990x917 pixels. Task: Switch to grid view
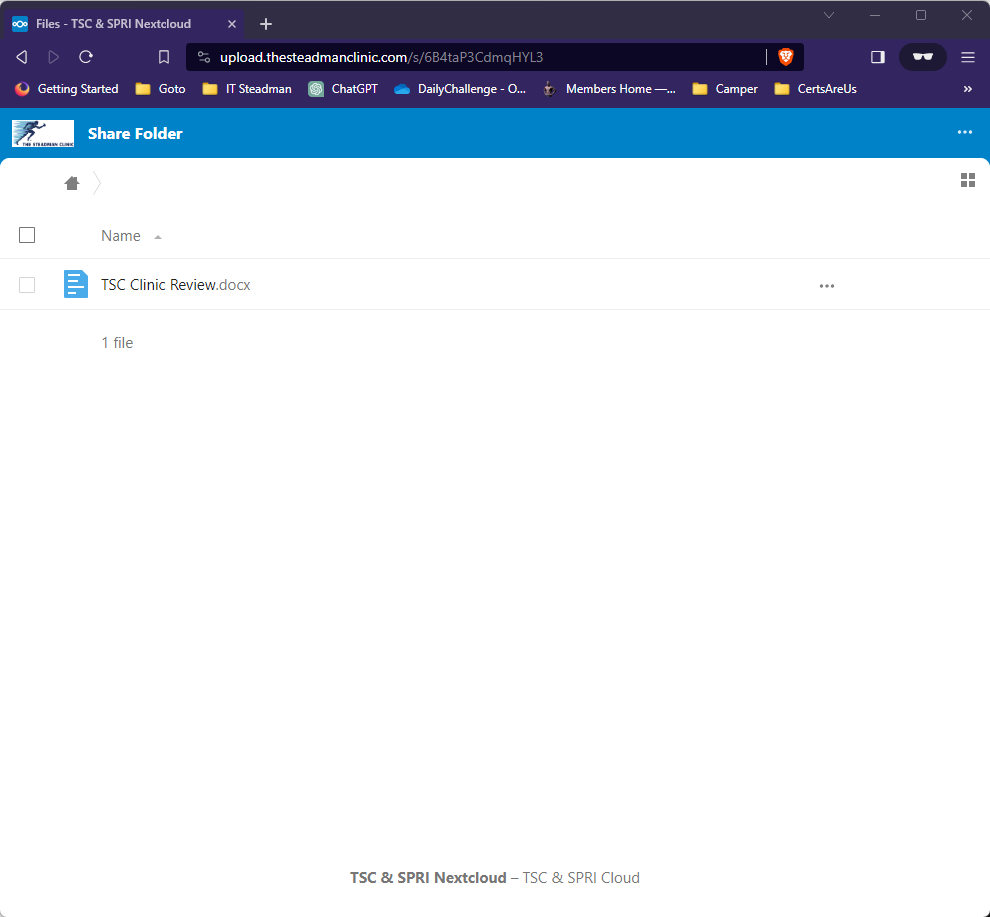(968, 181)
